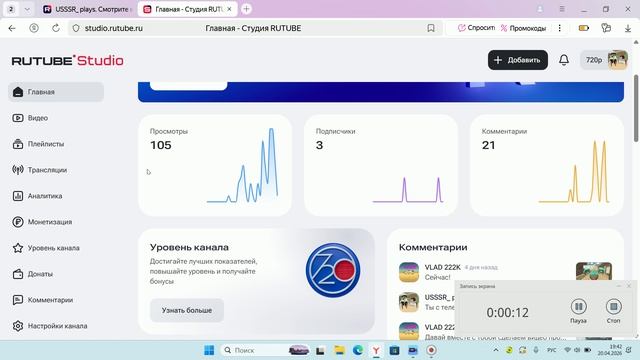This screenshot has width=640, height=360.
Task: Stop the screen recording
Action: (x=613, y=306)
